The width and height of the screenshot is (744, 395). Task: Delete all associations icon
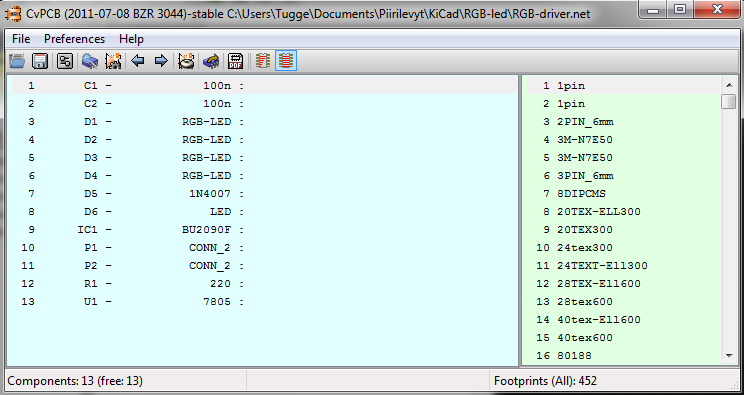click(x=186, y=61)
